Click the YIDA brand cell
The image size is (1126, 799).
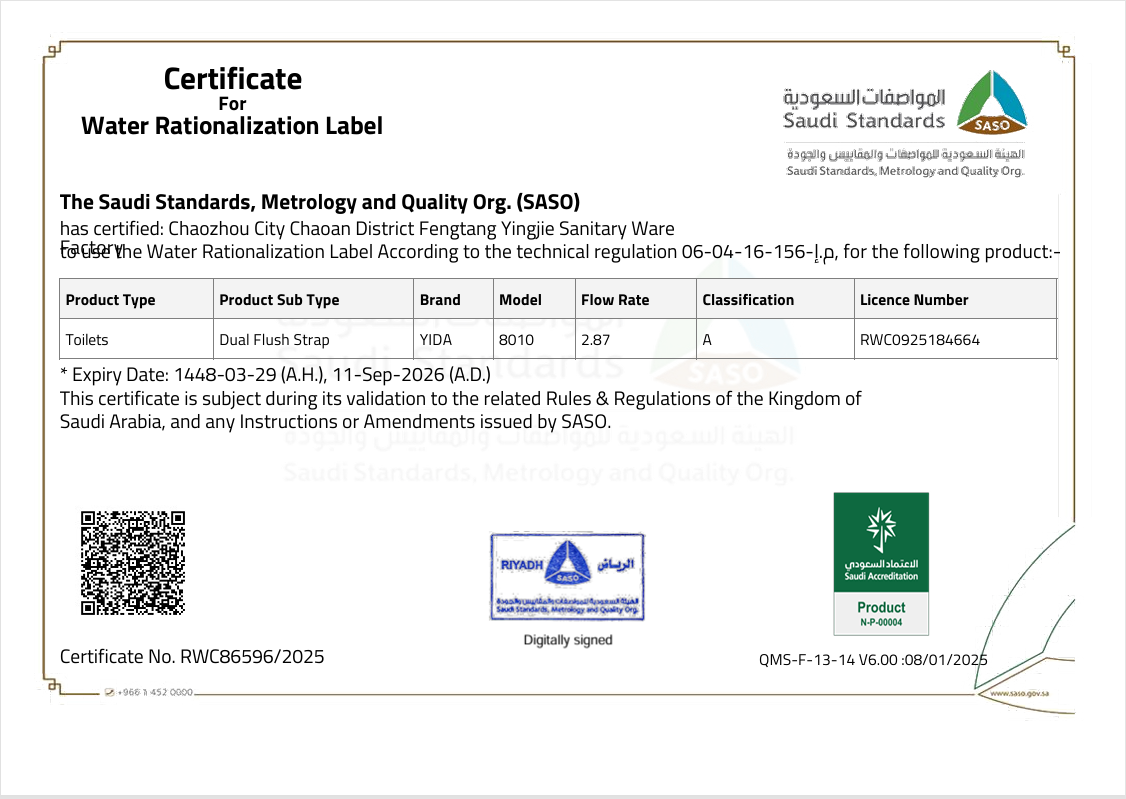pos(436,340)
